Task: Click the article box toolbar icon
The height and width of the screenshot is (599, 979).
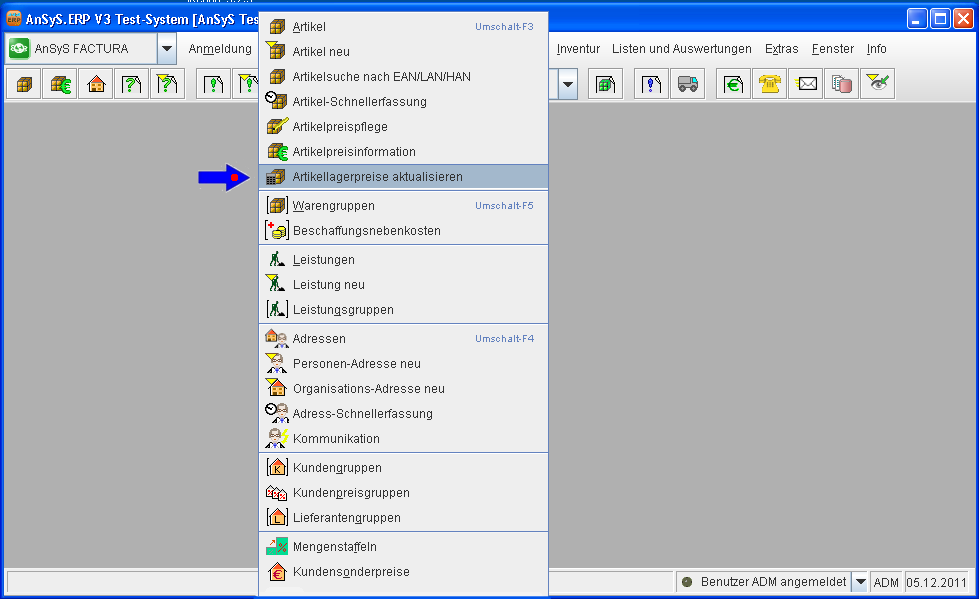Action: pyautogui.click(x=24, y=85)
